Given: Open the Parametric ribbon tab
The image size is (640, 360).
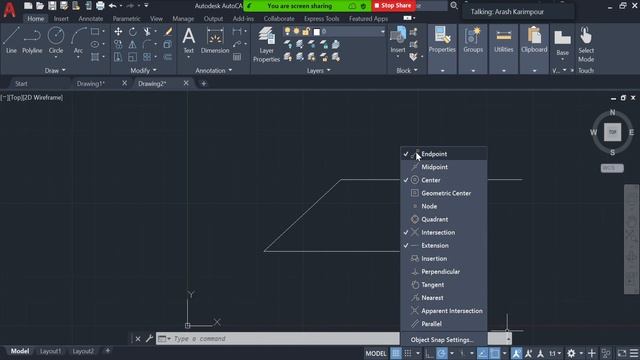Looking at the screenshot, I should [x=126, y=18].
